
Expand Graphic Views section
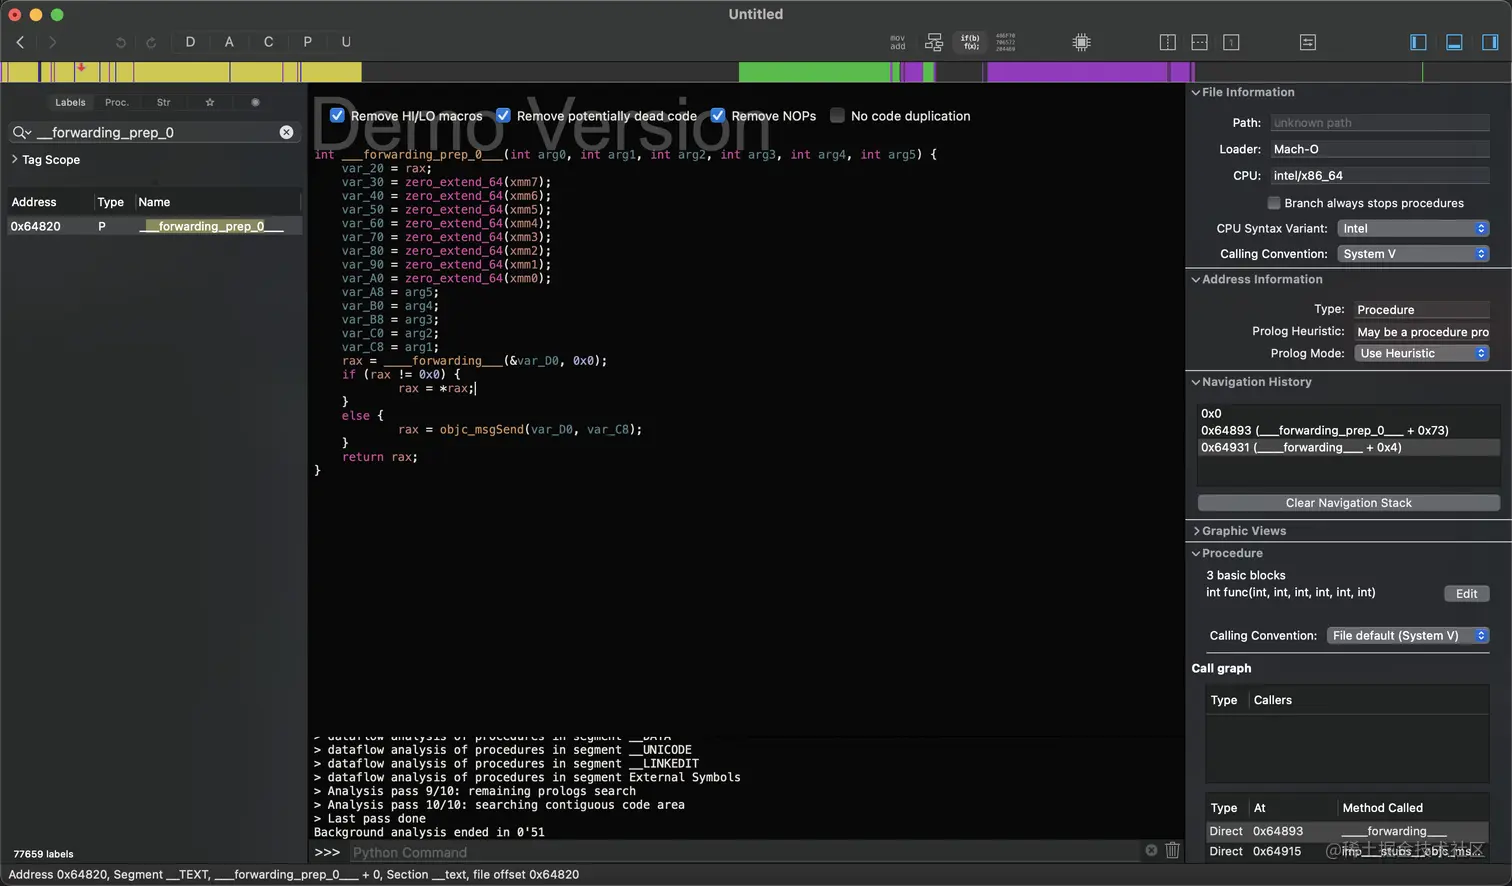1196,531
